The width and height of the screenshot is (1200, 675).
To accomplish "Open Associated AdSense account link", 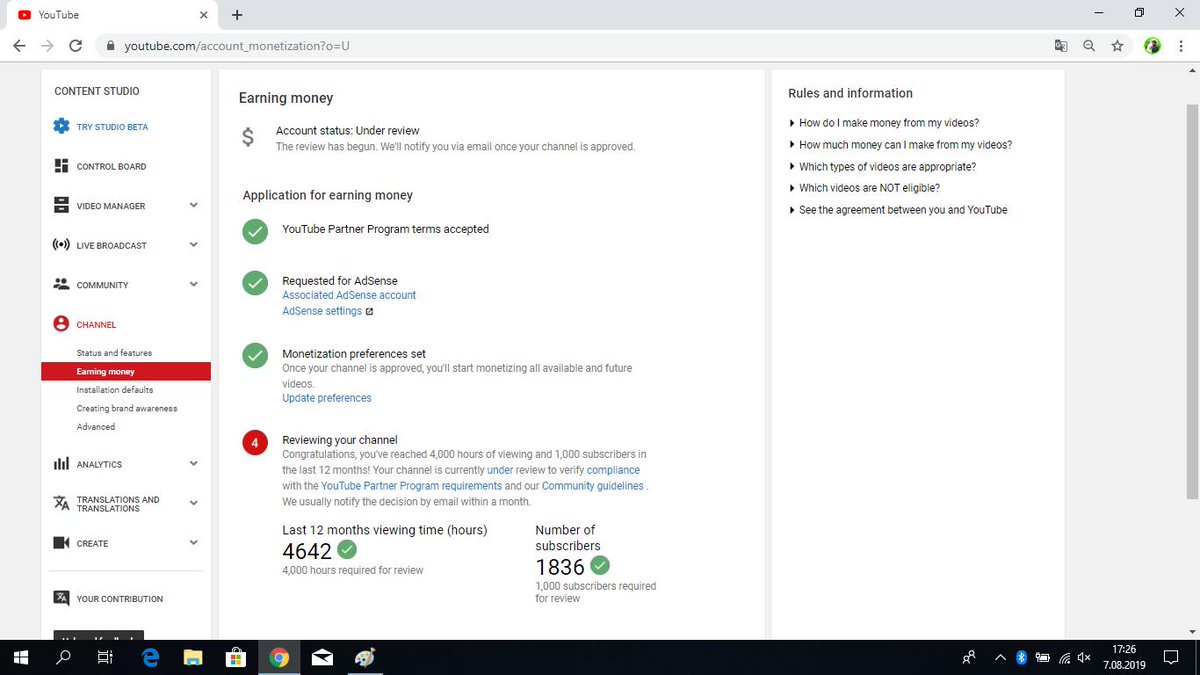I will (349, 295).
